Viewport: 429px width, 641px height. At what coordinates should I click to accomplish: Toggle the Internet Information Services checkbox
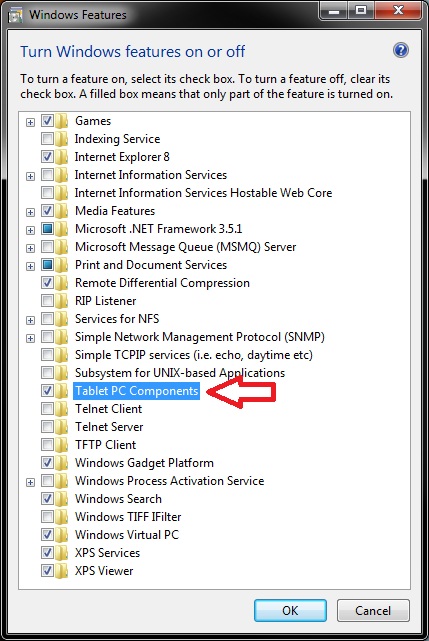47,175
